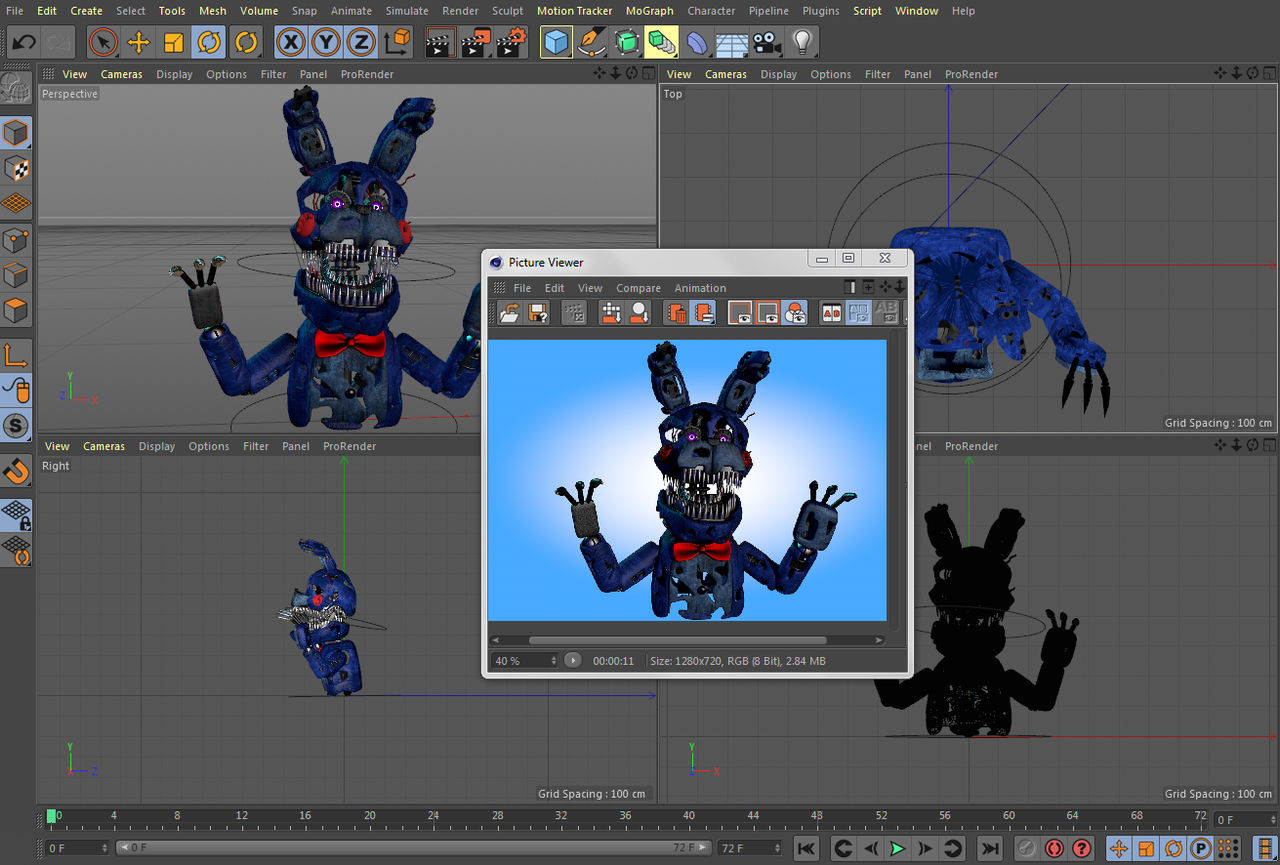Toggle position keyframe recording
The width and height of the screenshot is (1280, 865).
1118,849
